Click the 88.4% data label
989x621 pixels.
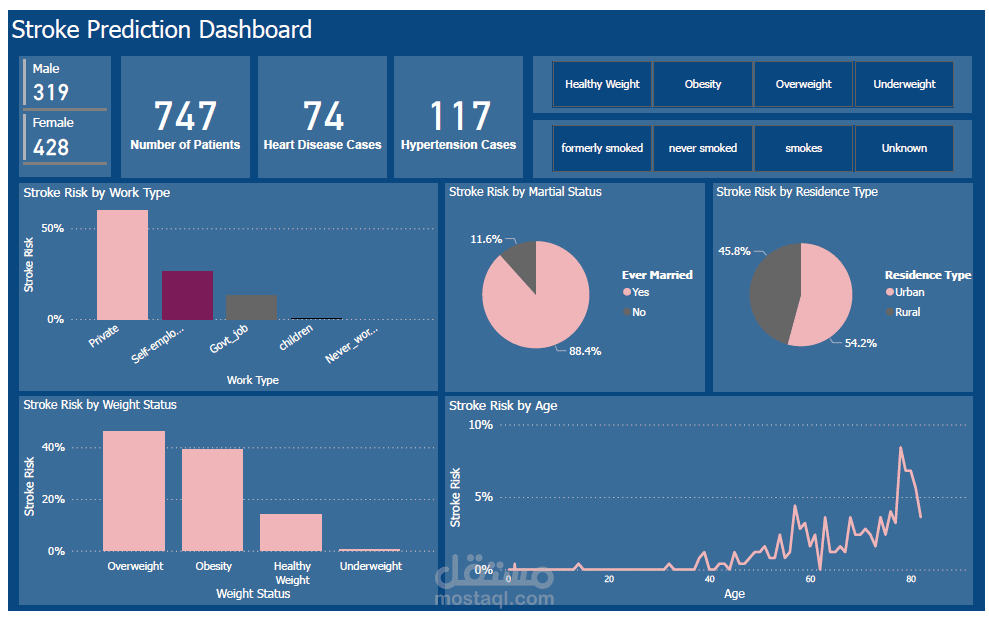pyautogui.click(x=585, y=351)
